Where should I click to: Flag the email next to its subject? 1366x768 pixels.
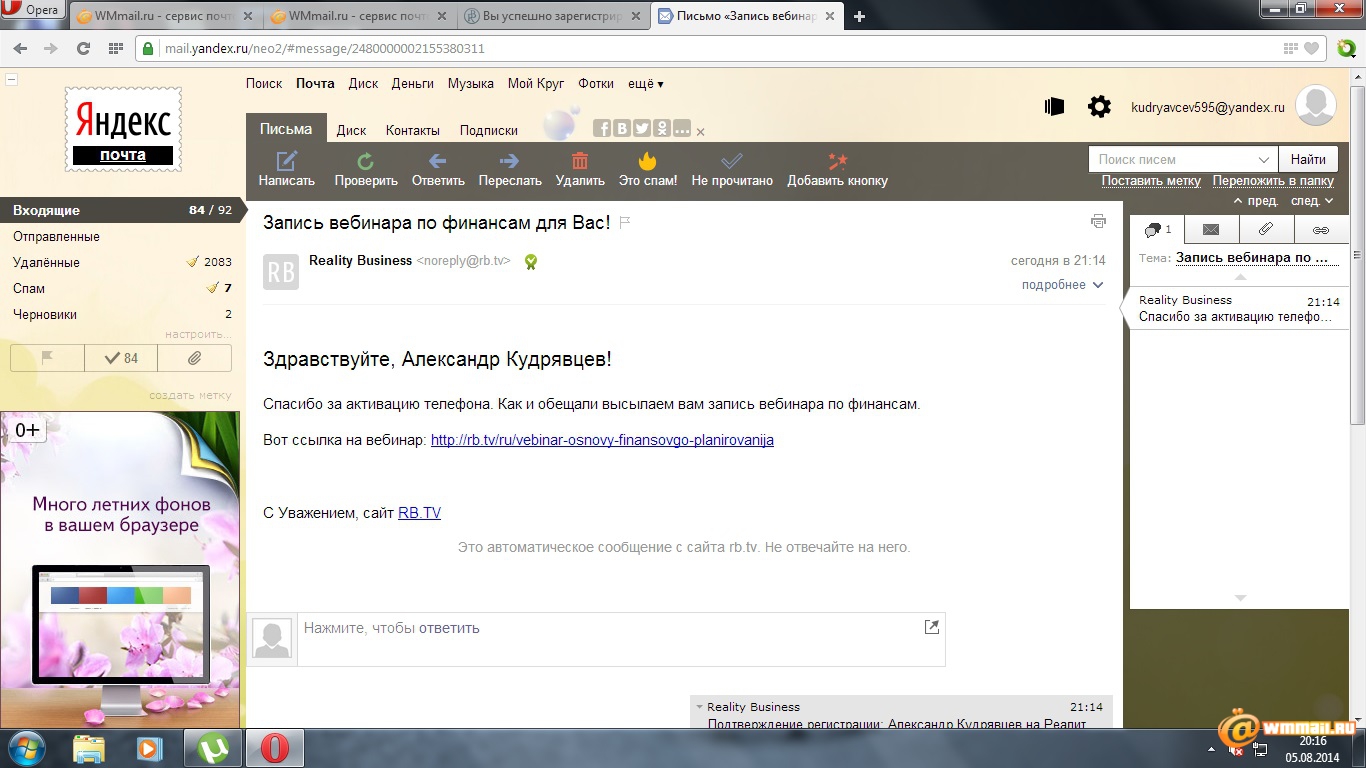coord(625,222)
